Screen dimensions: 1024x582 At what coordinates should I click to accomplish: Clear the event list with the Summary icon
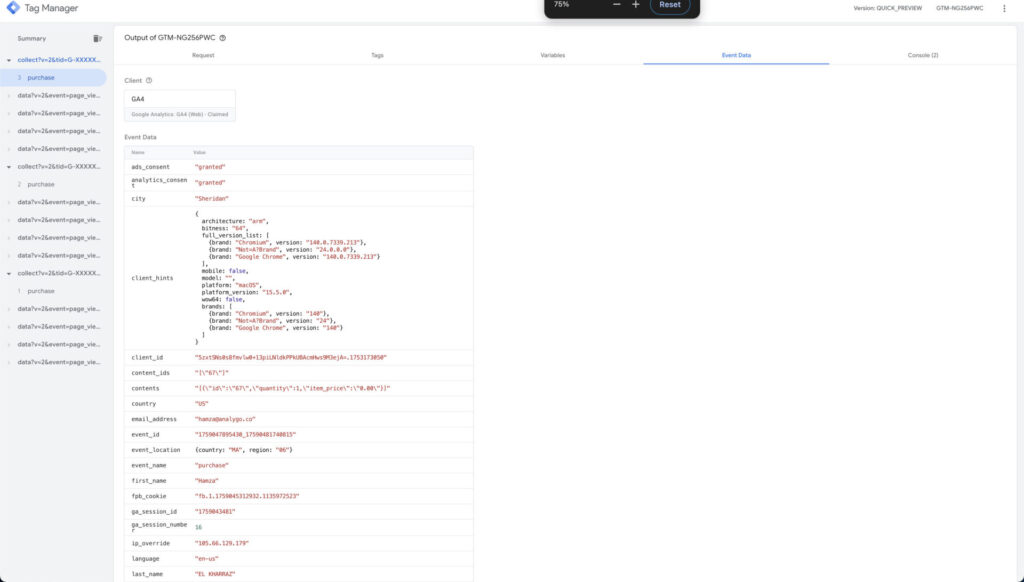[x=97, y=38]
